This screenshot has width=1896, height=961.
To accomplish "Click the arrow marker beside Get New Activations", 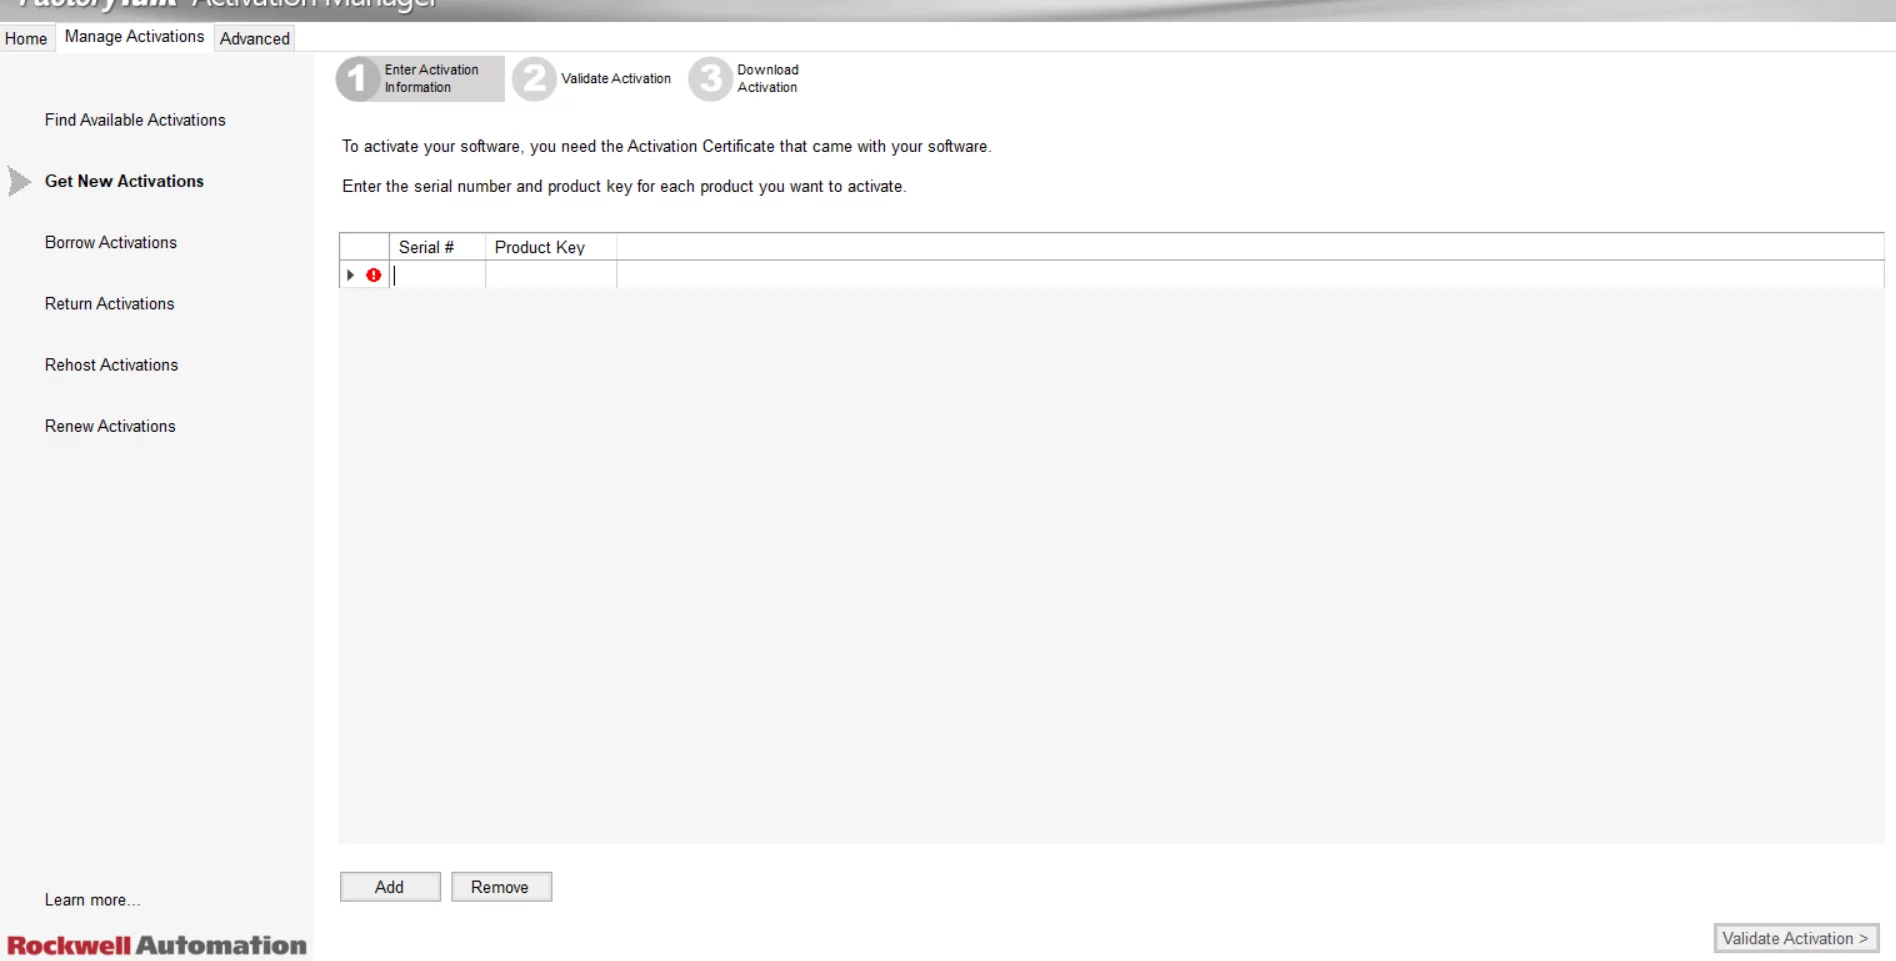I will (19, 181).
